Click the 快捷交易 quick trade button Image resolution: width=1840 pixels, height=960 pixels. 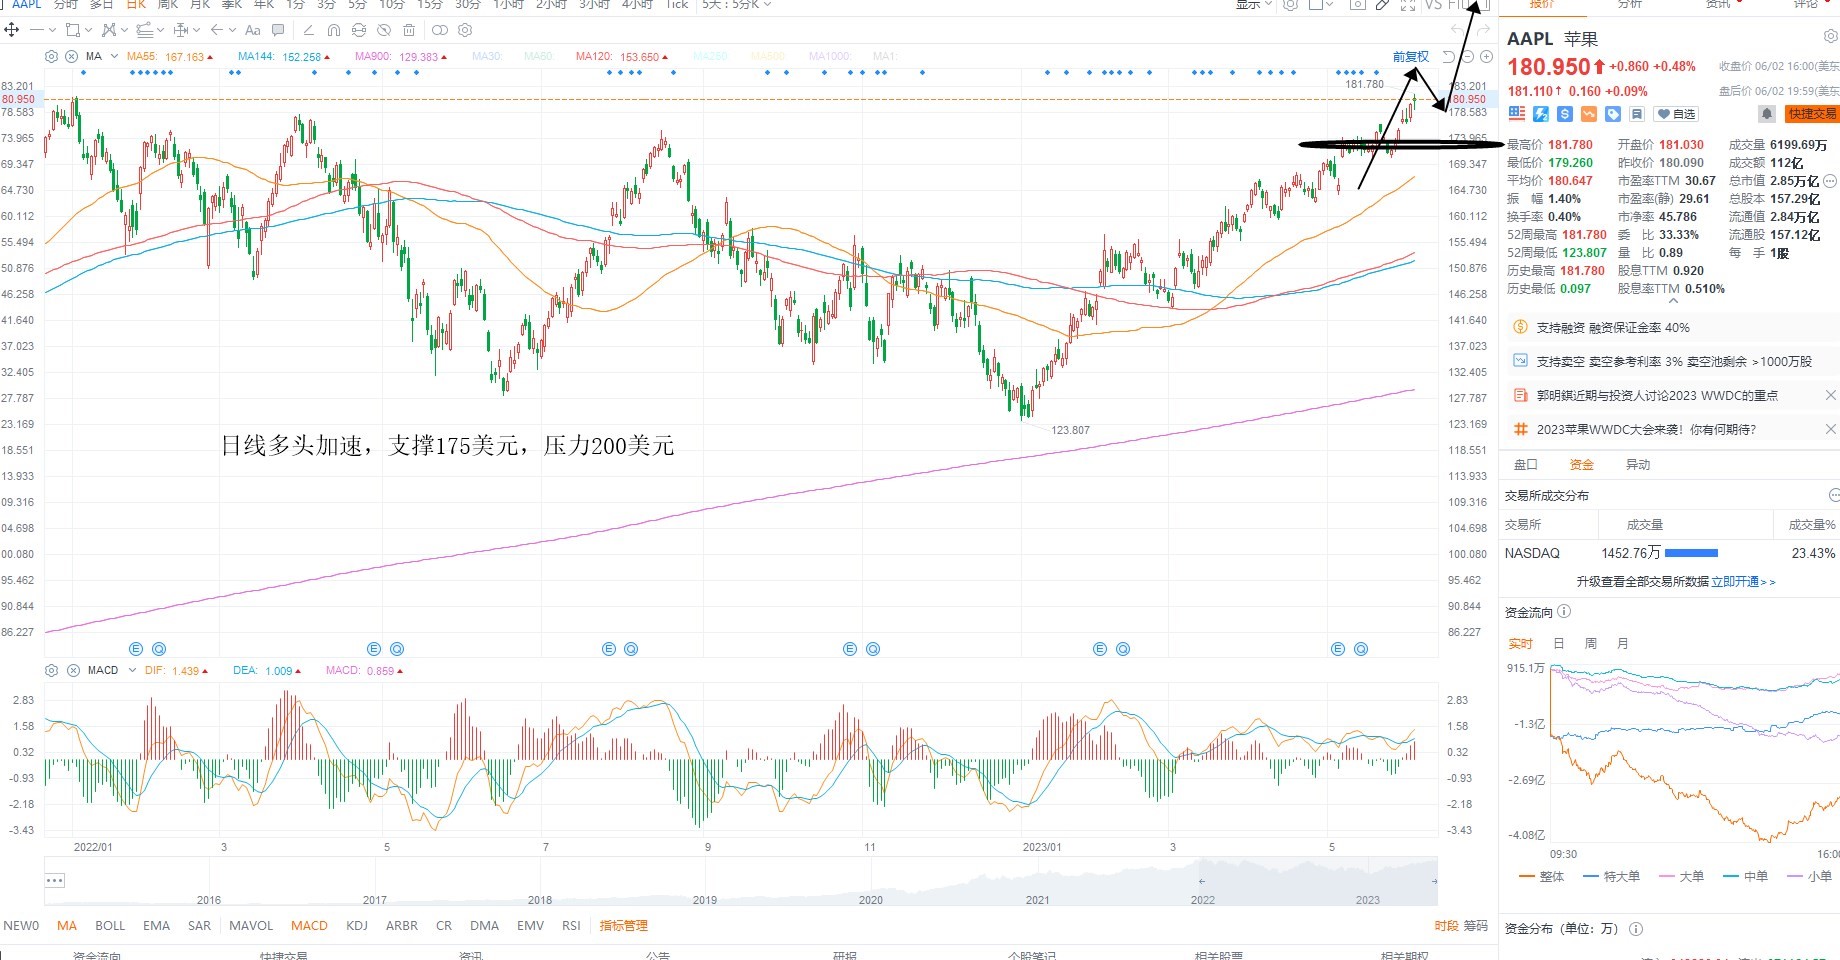[1812, 114]
